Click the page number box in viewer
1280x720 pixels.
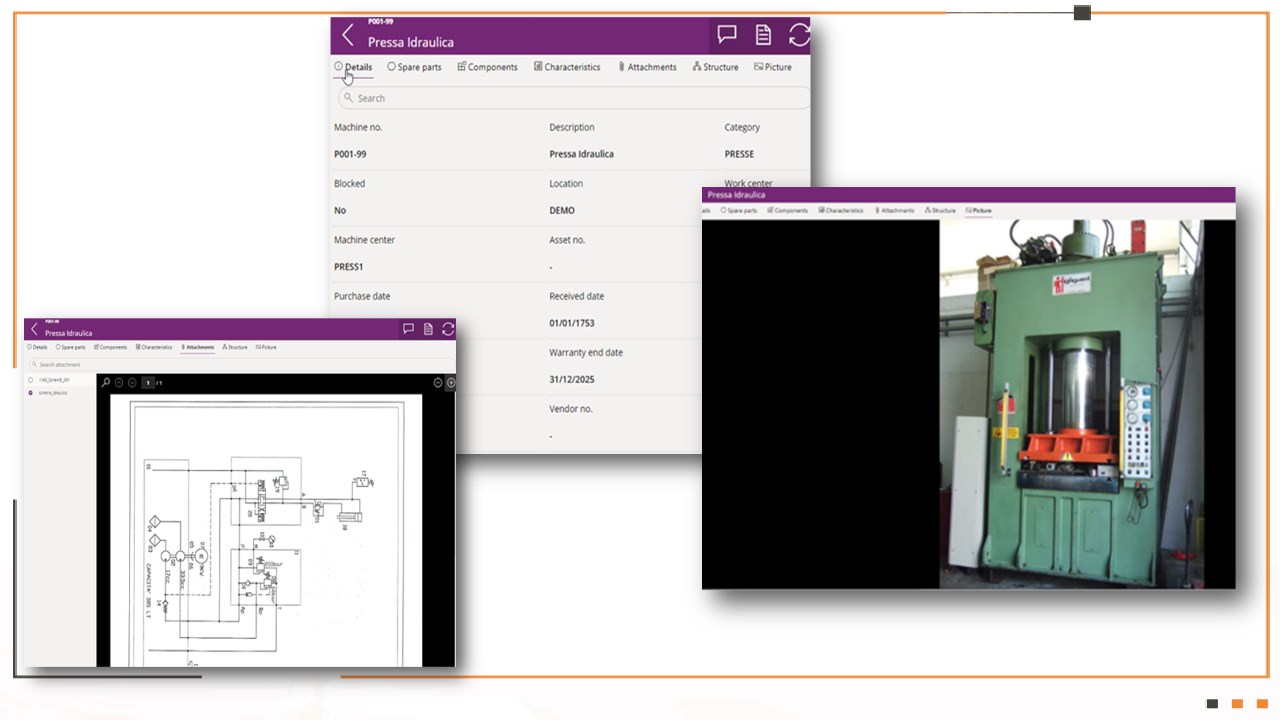tap(148, 383)
